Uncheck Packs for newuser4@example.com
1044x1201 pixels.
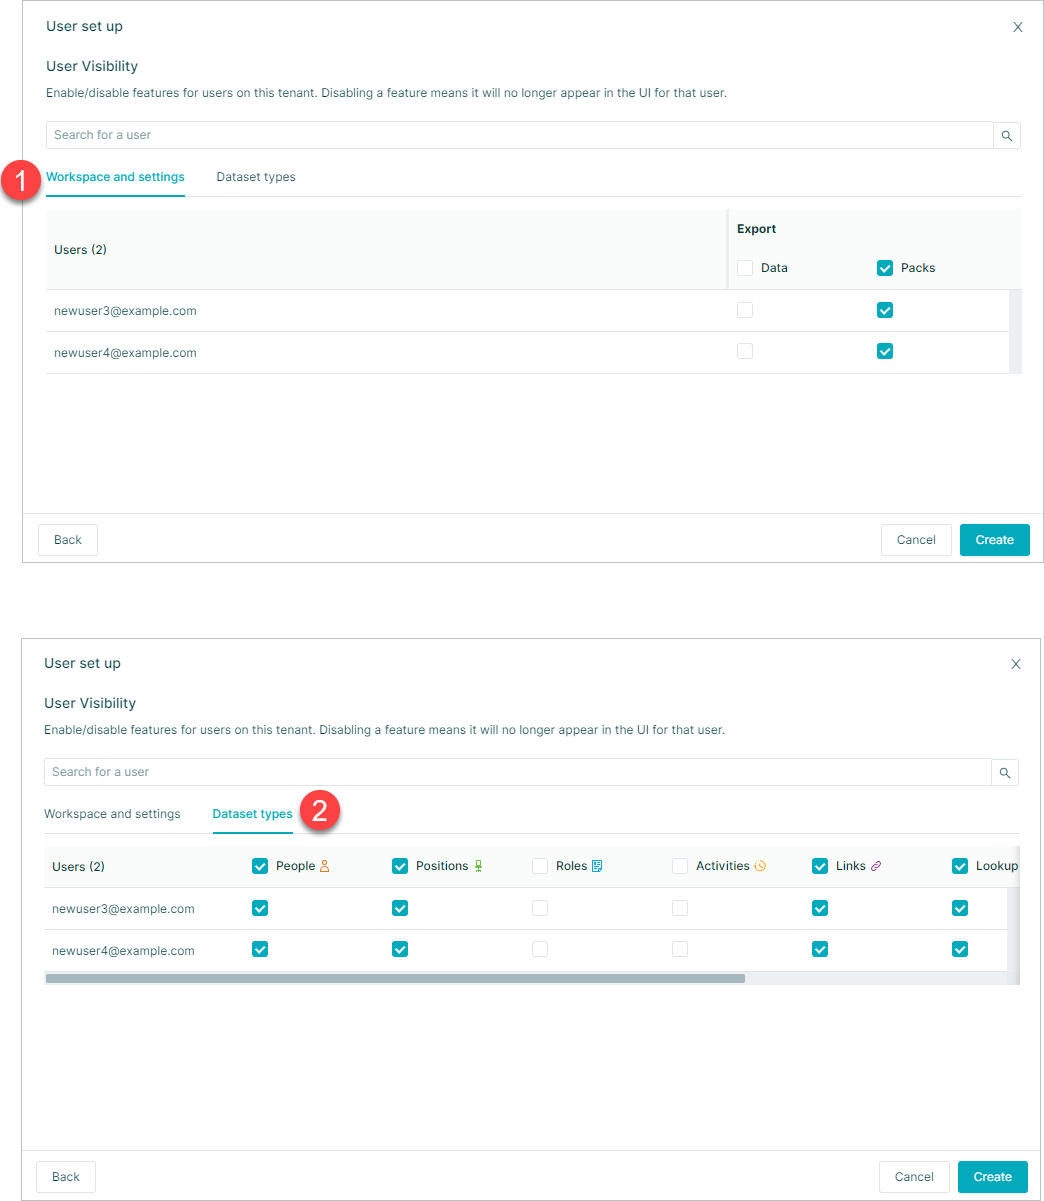885,352
